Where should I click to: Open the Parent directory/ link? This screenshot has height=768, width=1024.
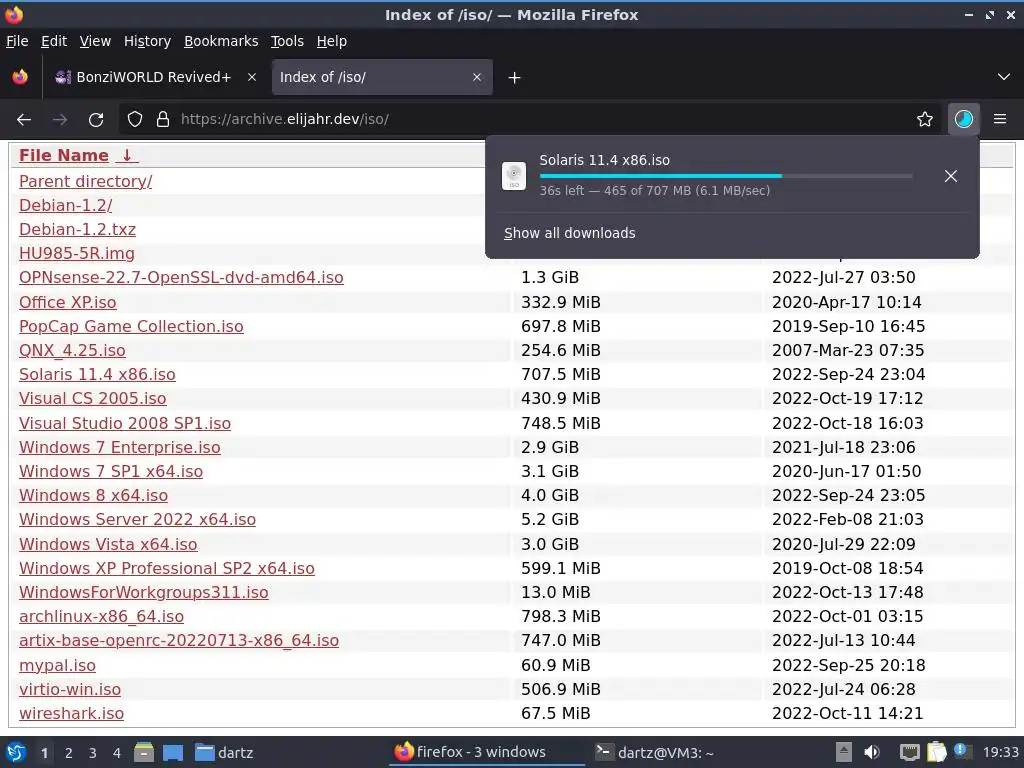point(86,181)
